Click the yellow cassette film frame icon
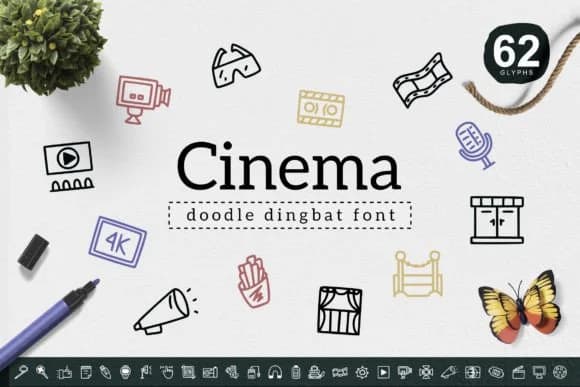The image size is (580, 387). (x=321, y=109)
